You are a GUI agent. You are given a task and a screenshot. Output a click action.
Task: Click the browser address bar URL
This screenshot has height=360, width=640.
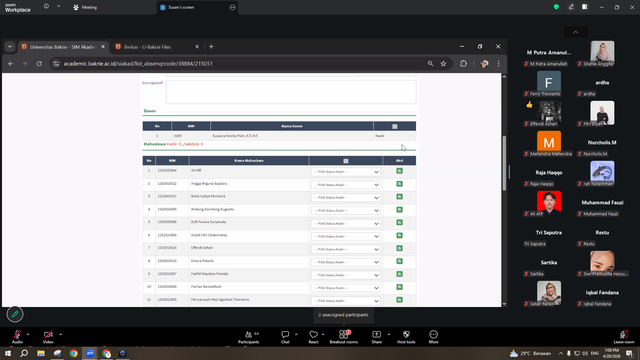pos(138,64)
